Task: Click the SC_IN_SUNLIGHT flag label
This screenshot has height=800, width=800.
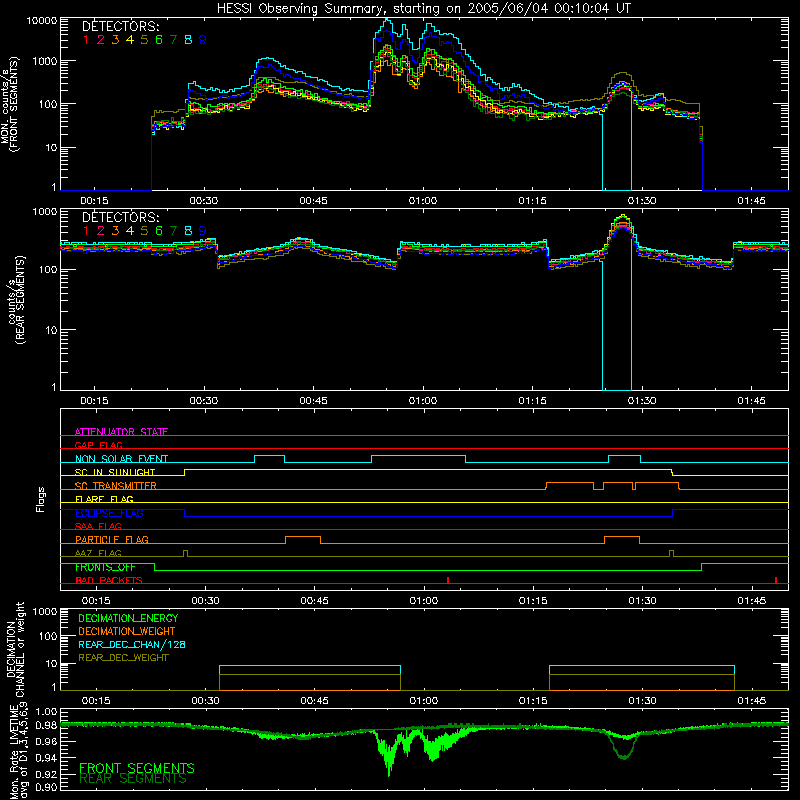Action: click(x=115, y=472)
